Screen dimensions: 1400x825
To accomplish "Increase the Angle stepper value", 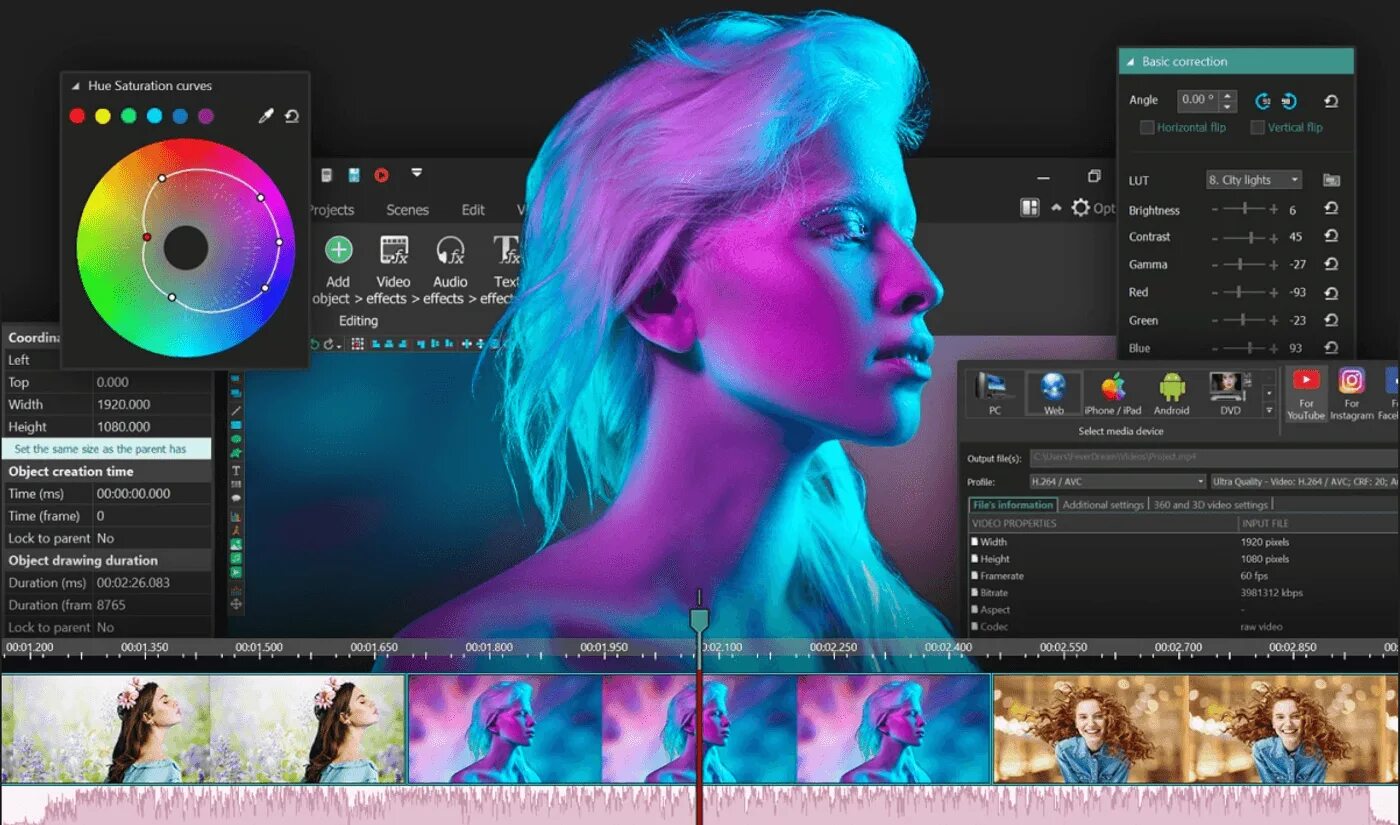I will (x=1228, y=95).
